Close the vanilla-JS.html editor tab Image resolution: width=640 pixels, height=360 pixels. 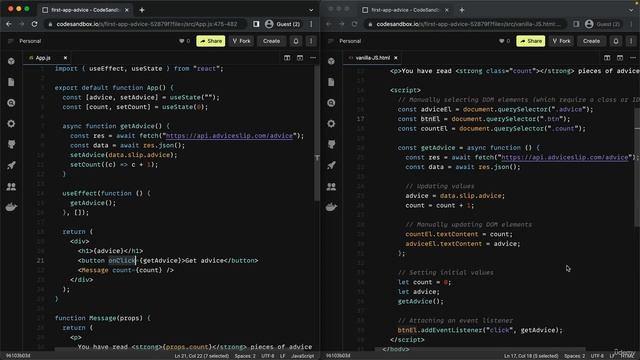point(396,58)
